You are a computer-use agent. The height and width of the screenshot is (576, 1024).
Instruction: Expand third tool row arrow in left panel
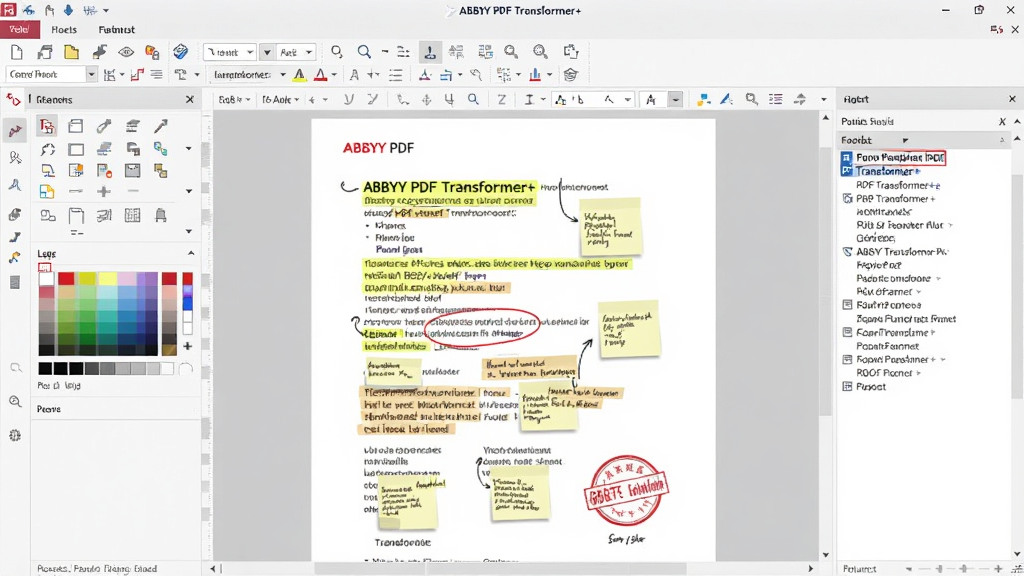[x=189, y=231]
